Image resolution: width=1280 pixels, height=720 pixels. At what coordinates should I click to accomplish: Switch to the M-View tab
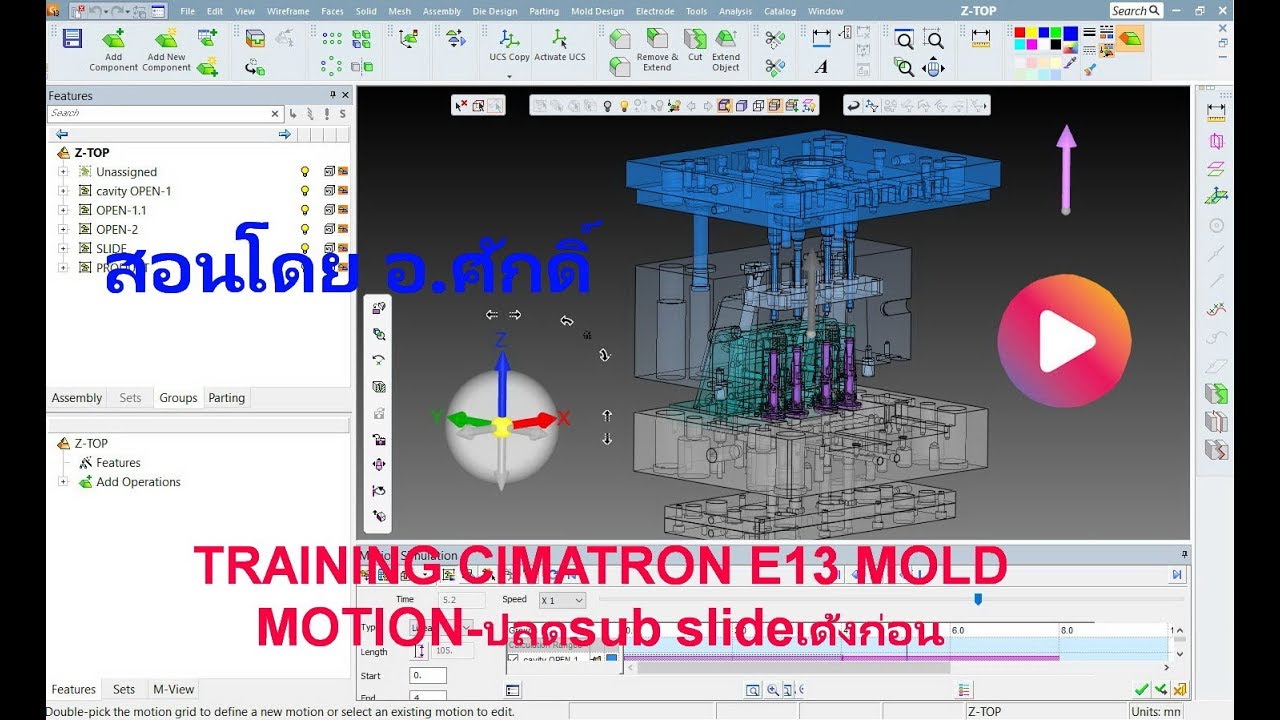click(174, 689)
